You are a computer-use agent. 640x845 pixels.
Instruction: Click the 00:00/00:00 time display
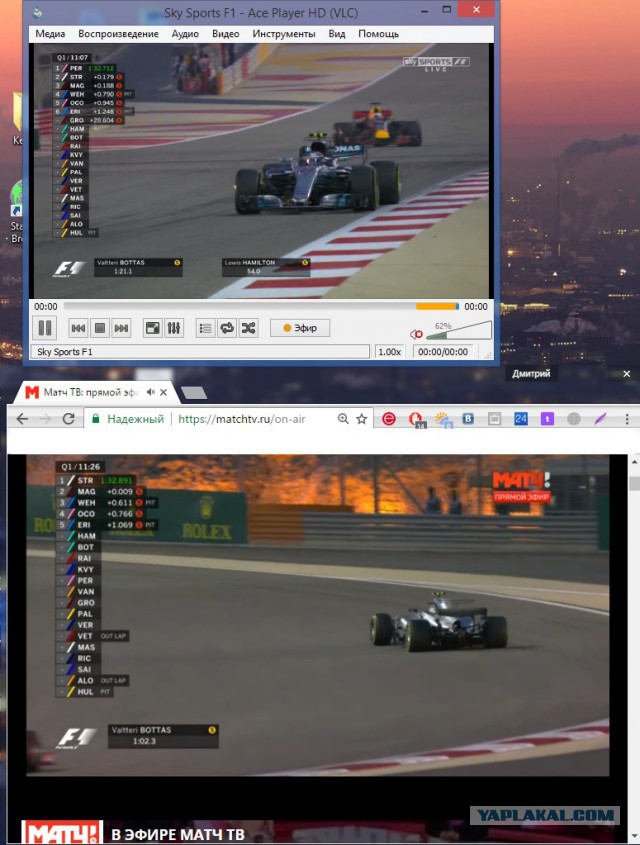[443, 352]
